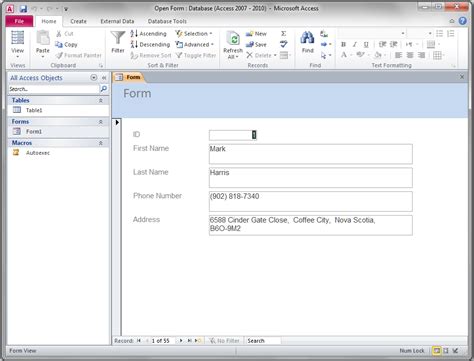
Task: Toggle Italic text formatting
Action: tap(355, 44)
